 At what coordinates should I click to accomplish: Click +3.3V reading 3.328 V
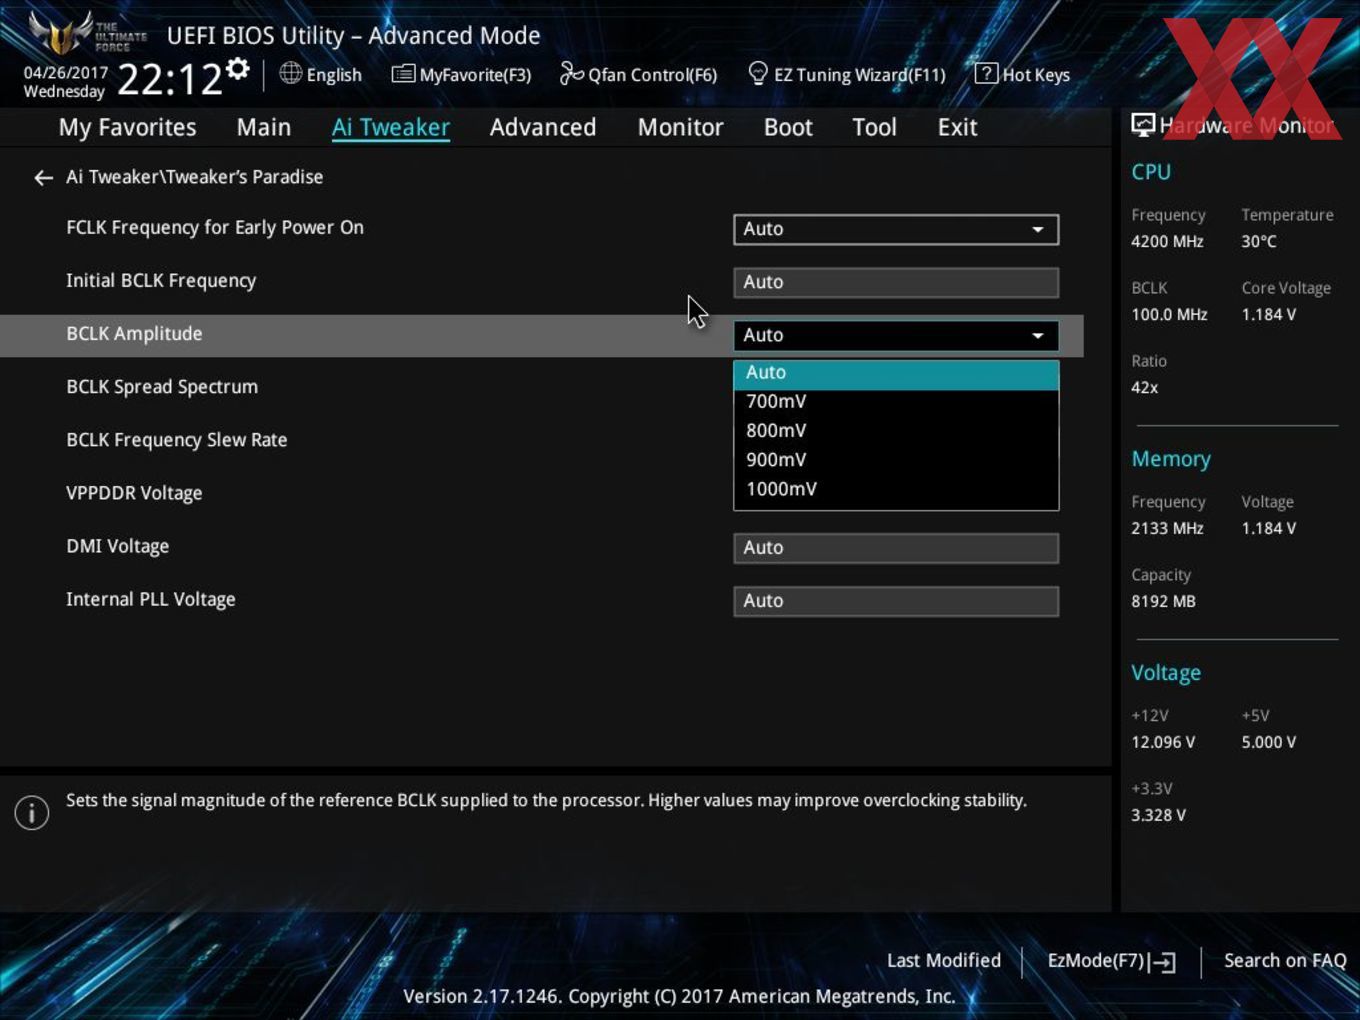point(1158,815)
